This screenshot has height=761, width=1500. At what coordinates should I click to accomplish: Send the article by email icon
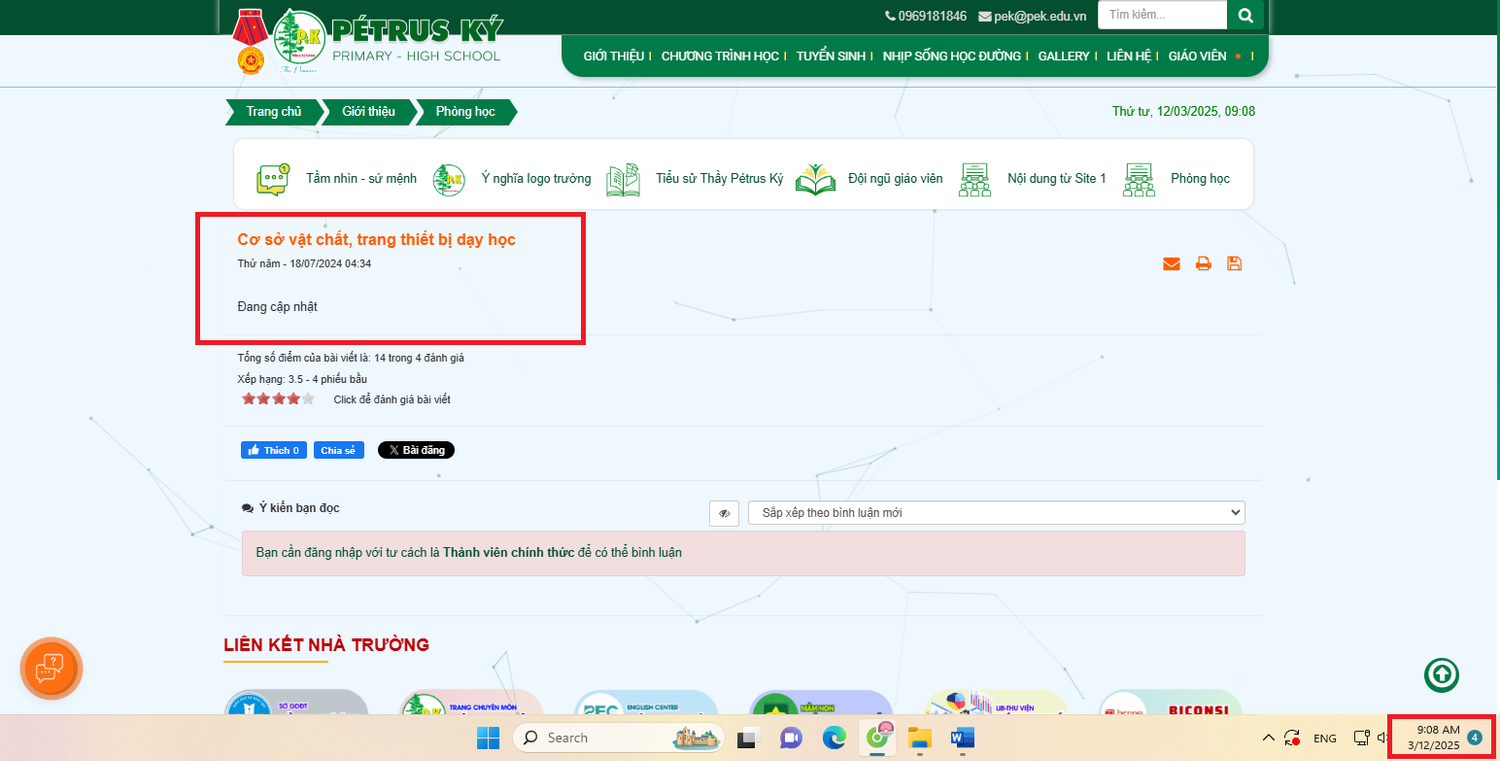[1171, 264]
